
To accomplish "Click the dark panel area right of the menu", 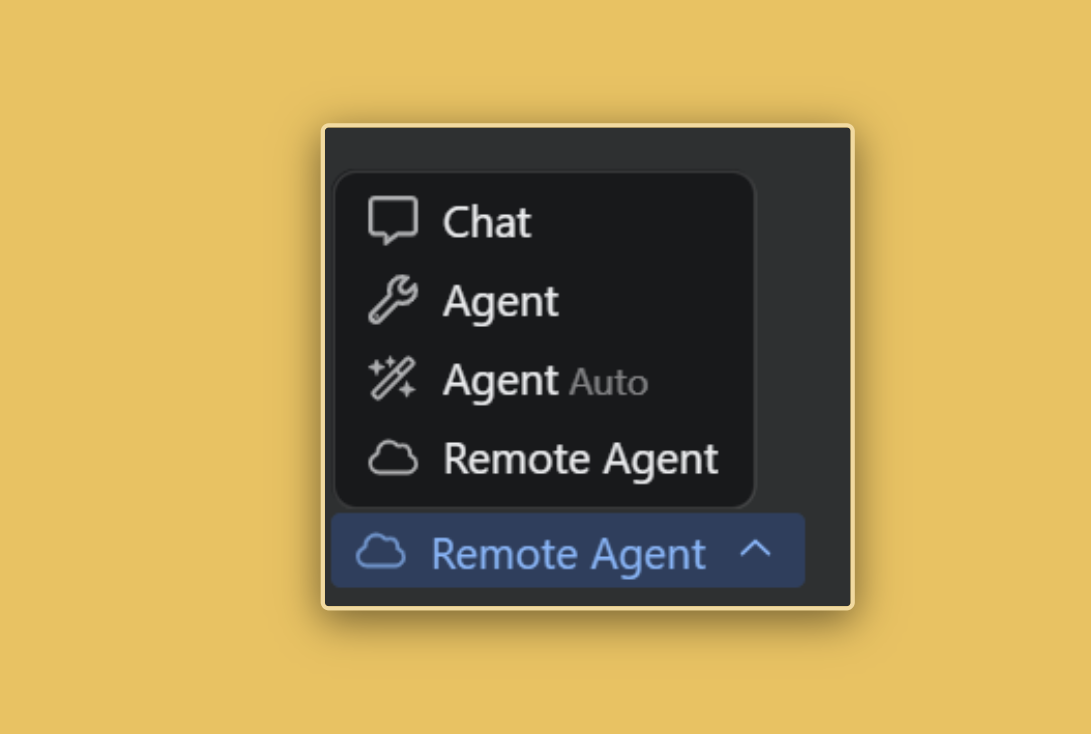I will 804,334.
